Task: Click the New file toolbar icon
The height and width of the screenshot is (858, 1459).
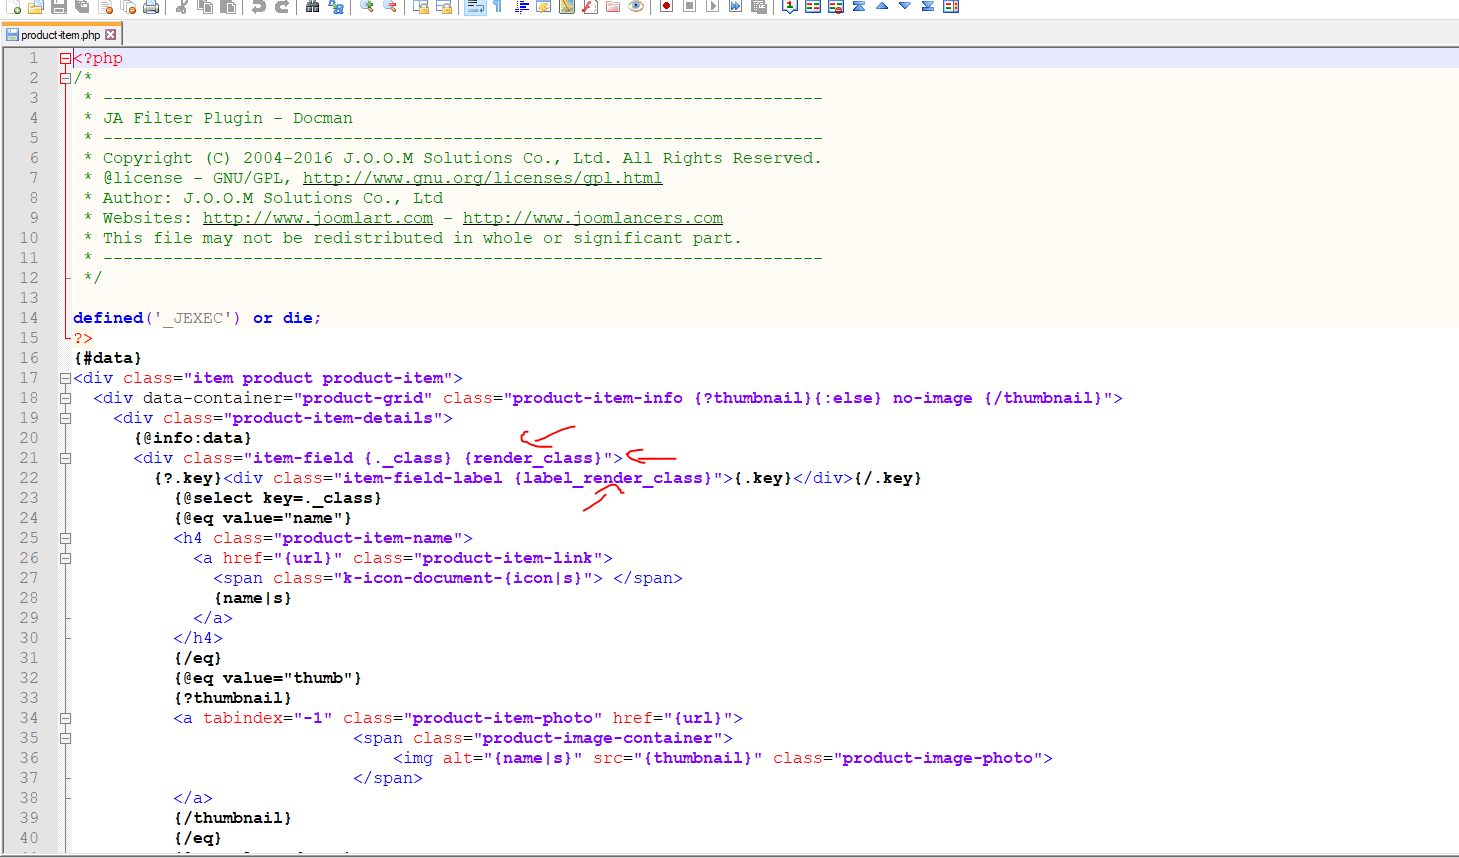Action: tap(14, 7)
